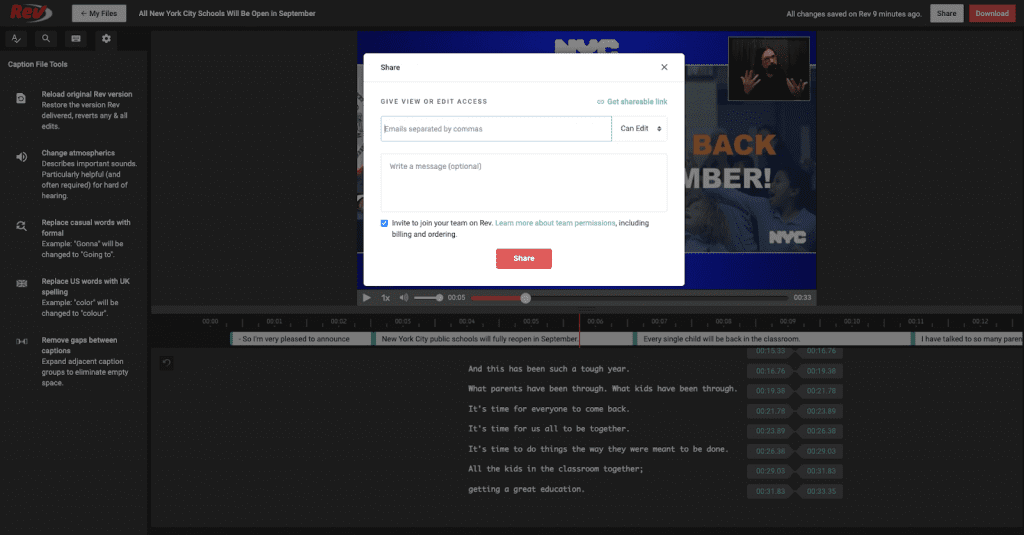Click start timestamp 00:16.76 of tough year line
This screenshot has height=535, width=1024.
(x=771, y=371)
